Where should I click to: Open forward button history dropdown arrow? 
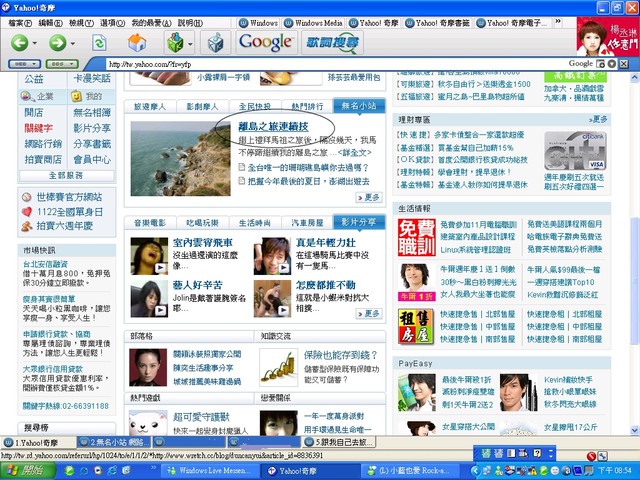72,43
